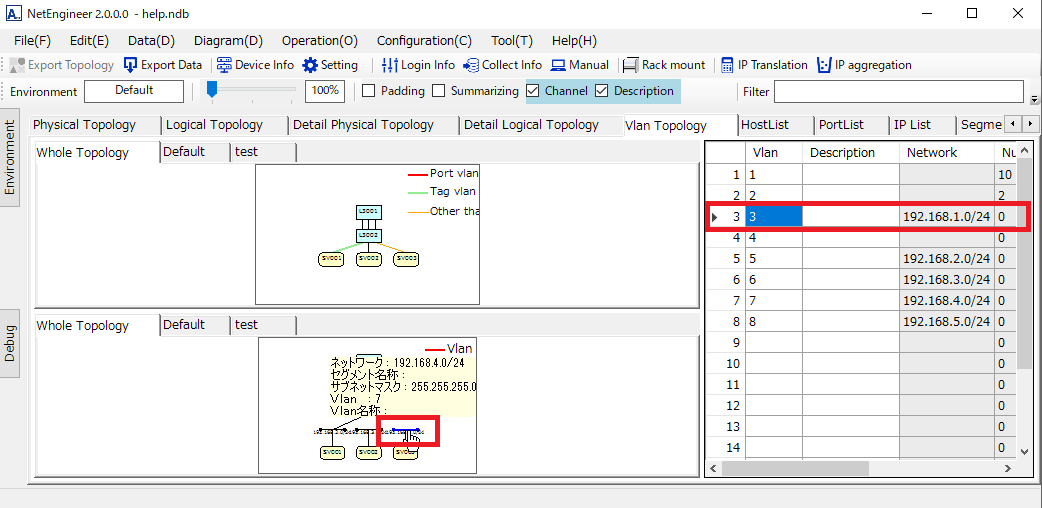The image size is (1042, 508).
Task: Open the IP aggregation tool
Action: point(824,65)
